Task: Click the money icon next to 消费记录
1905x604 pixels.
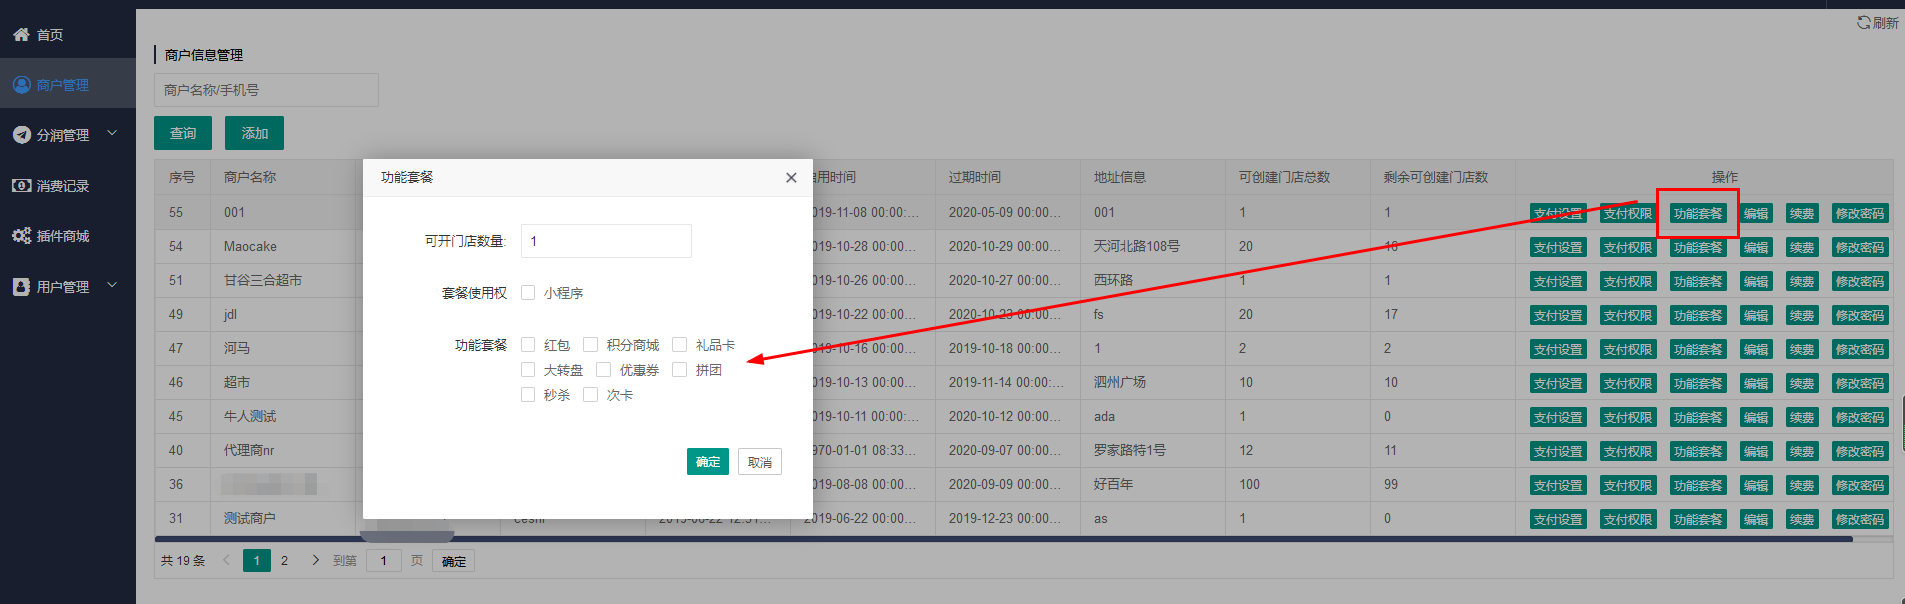Action: [x=21, y=185]
